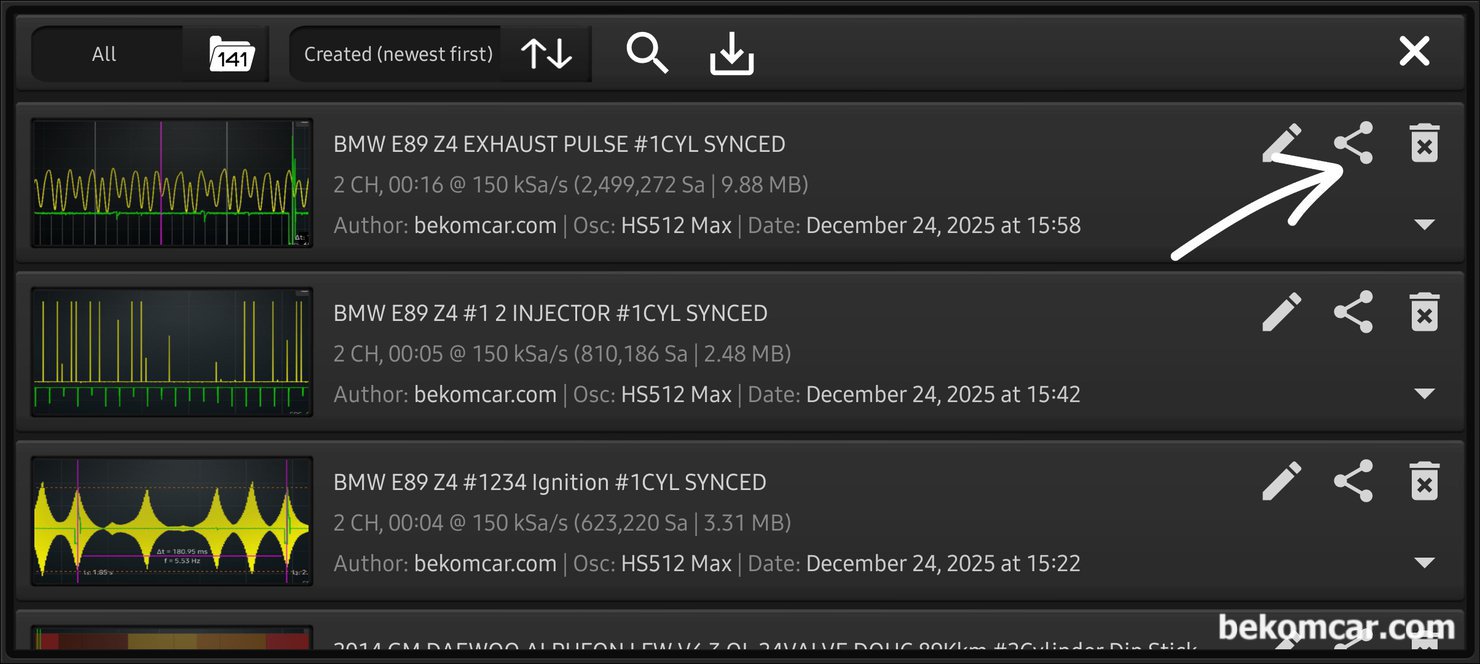Share the EXHAUST PULSE recording
The height and width of the screenshot is (664, 1480).
click(x=1353, y=143)
